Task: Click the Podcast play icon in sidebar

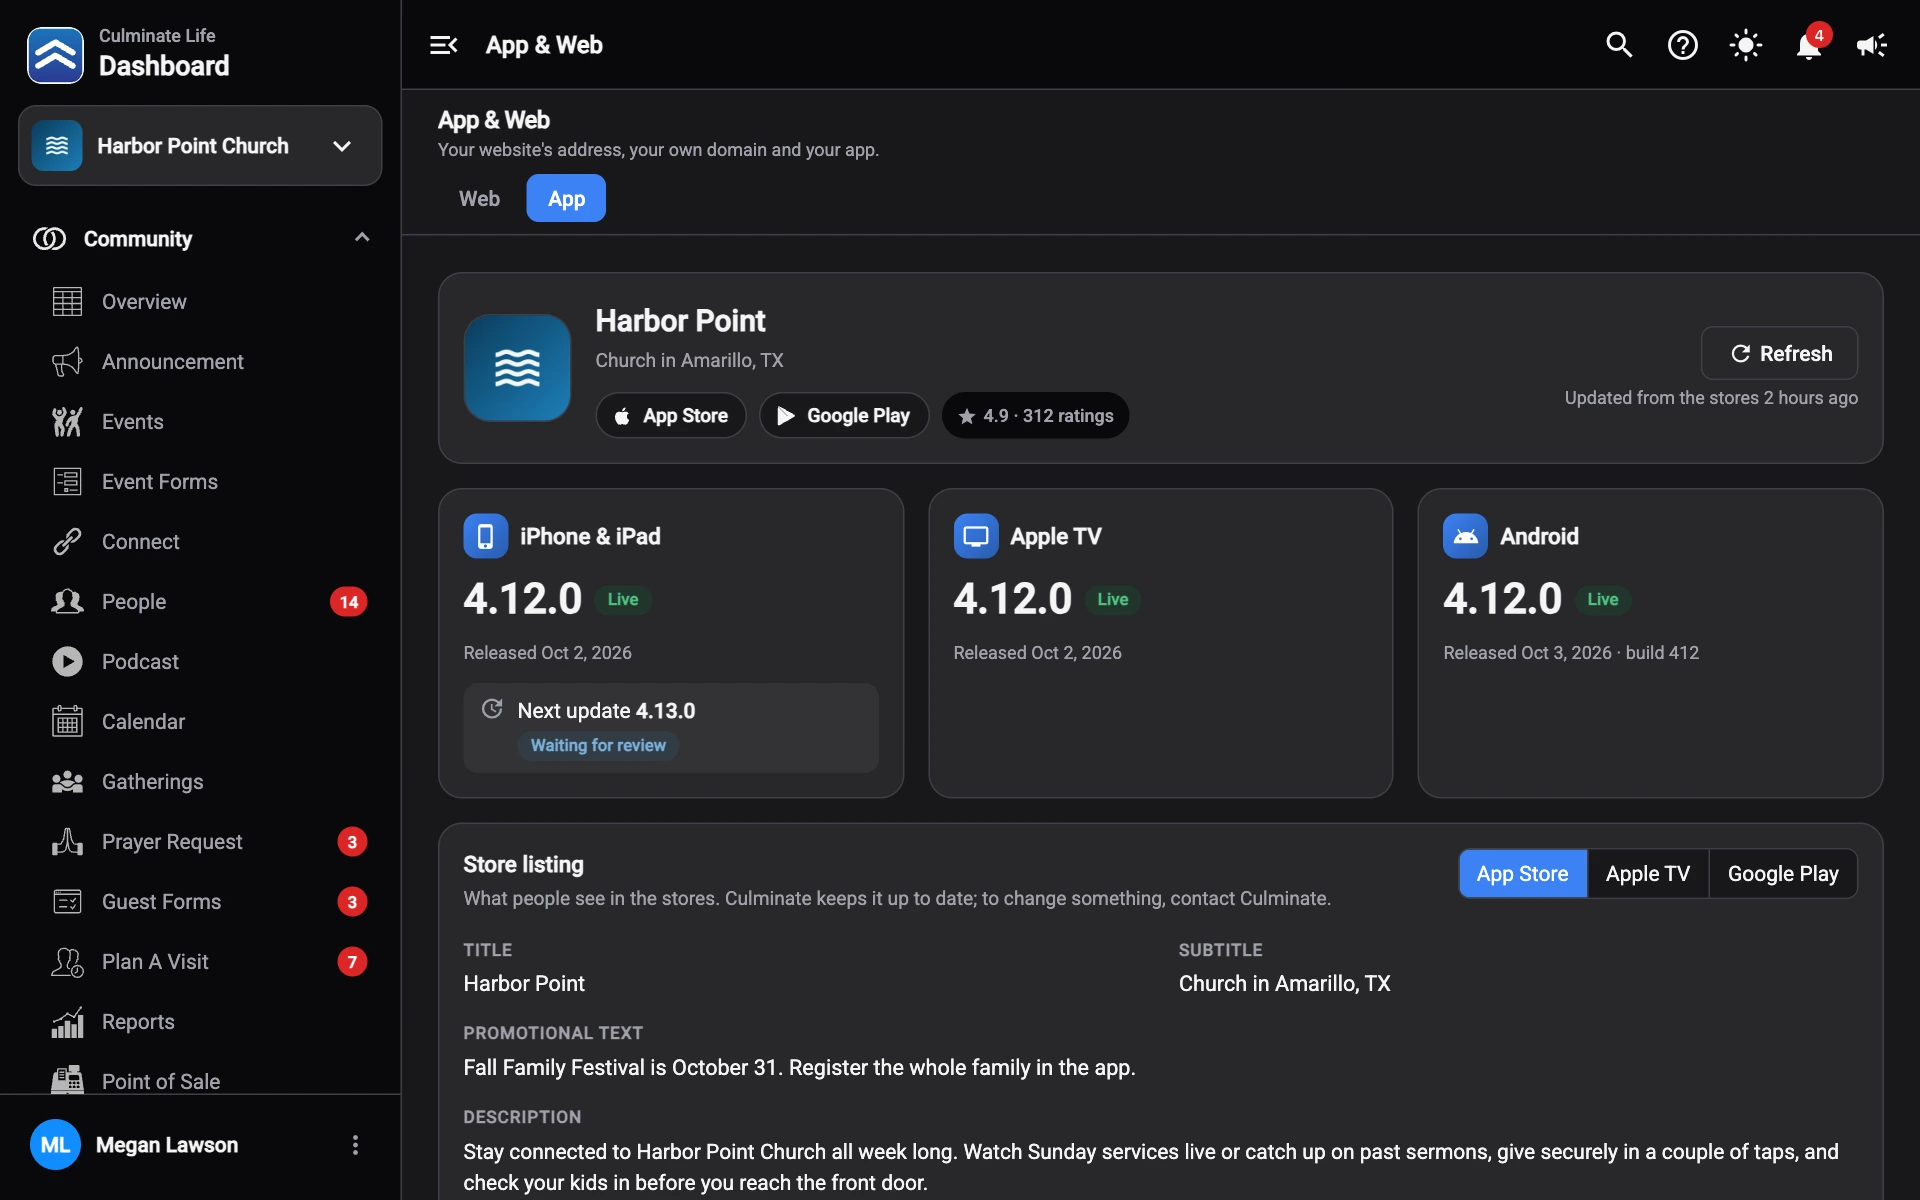Action: click(67, 662)
